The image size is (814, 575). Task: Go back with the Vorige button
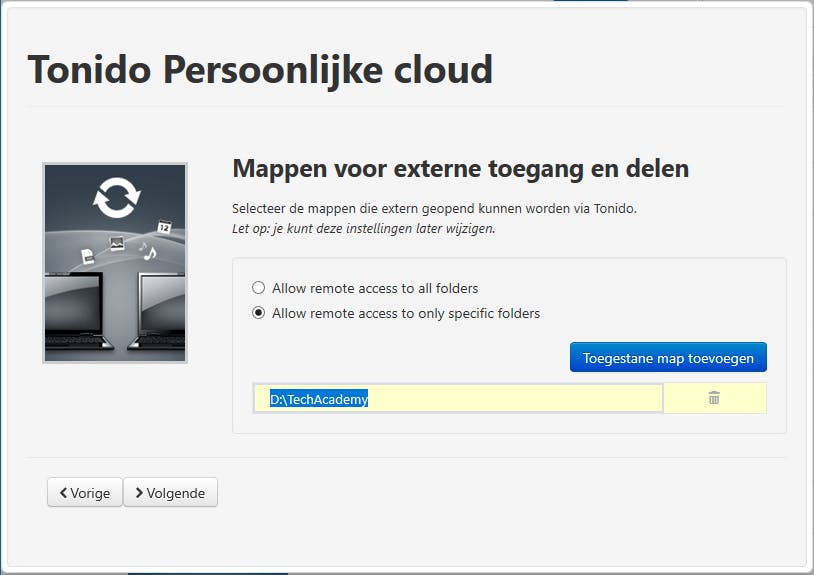pyautogui.click(x=85, y=492)
